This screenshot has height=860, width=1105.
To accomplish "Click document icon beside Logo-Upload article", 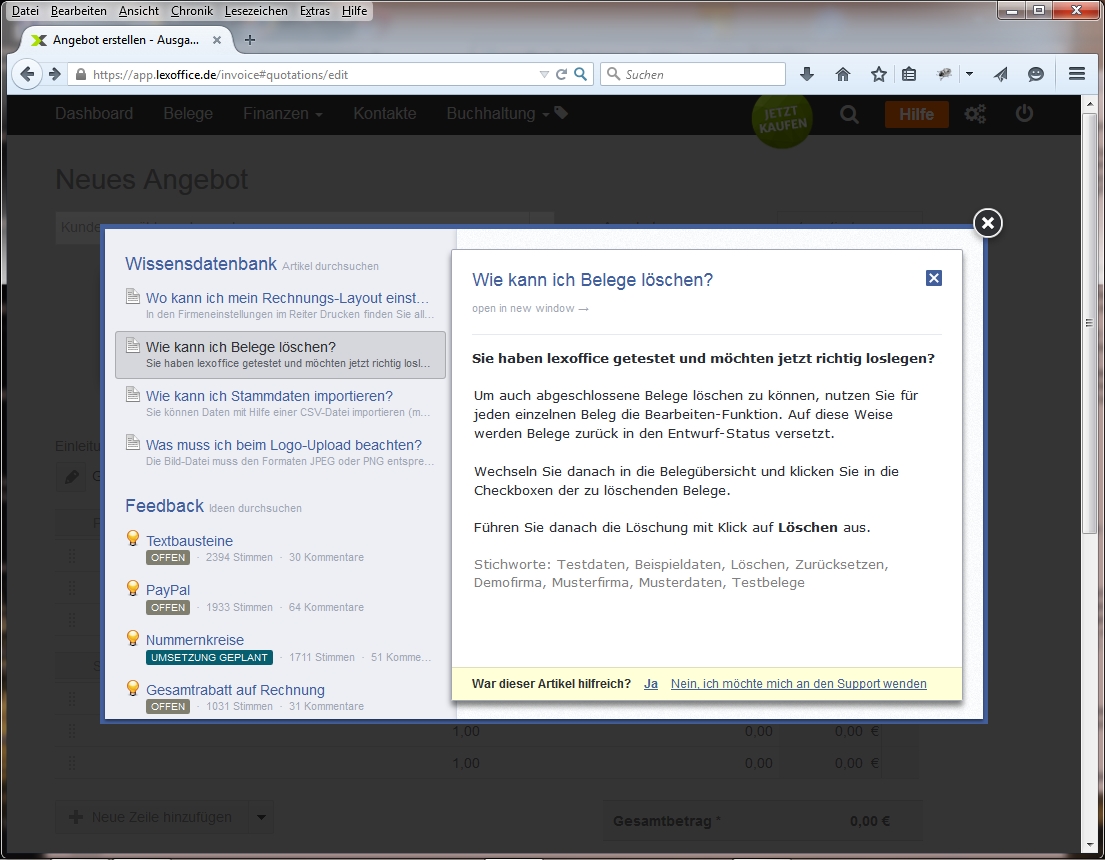I will coord(132,443).
